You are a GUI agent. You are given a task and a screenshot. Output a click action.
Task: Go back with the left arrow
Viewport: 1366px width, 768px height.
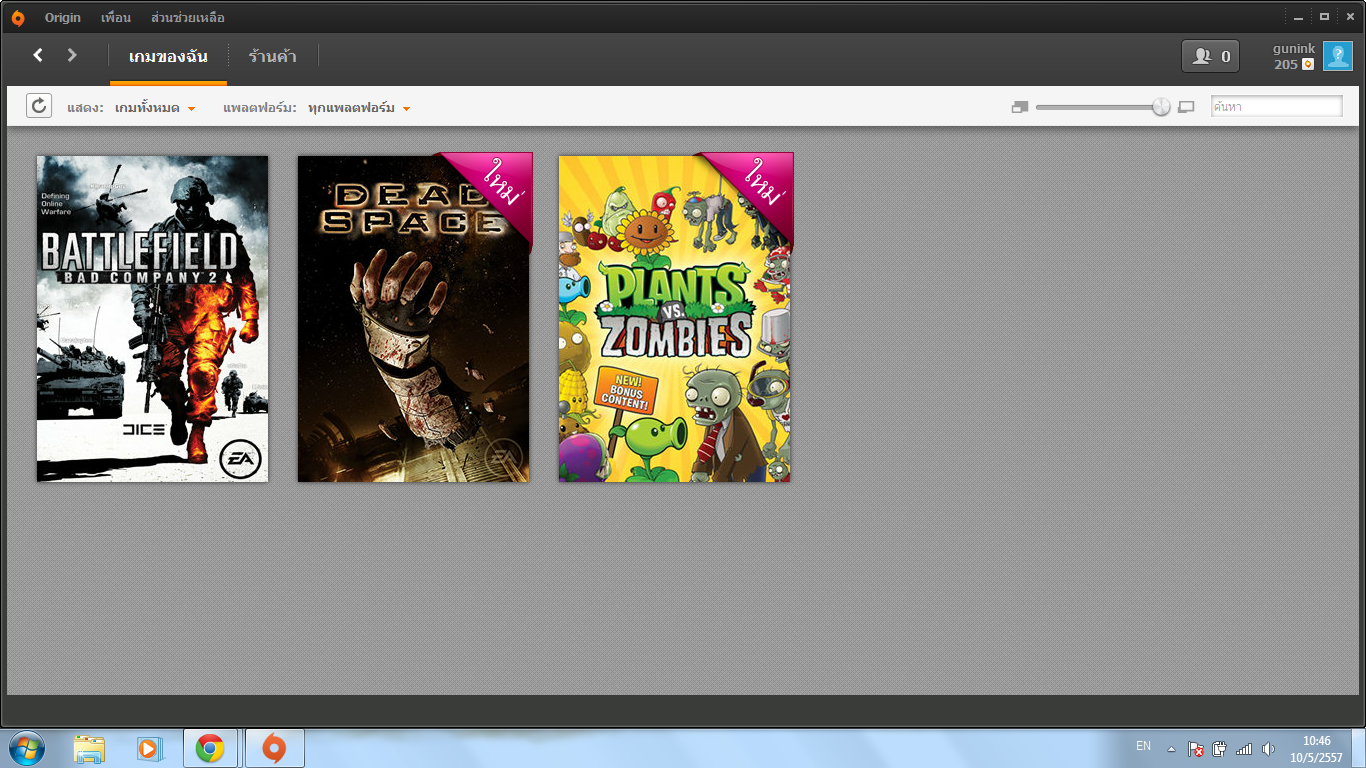(x=38, y=55)
